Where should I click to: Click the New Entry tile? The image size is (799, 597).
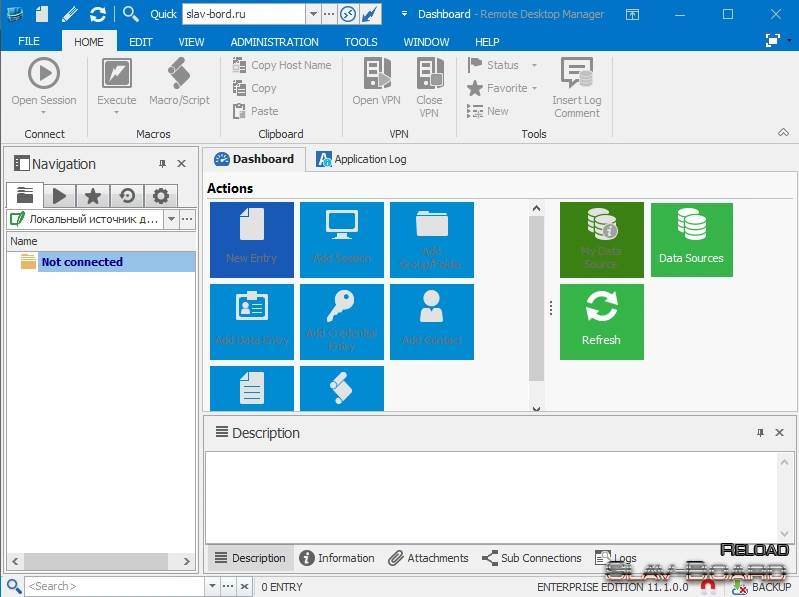click(252, 240)
